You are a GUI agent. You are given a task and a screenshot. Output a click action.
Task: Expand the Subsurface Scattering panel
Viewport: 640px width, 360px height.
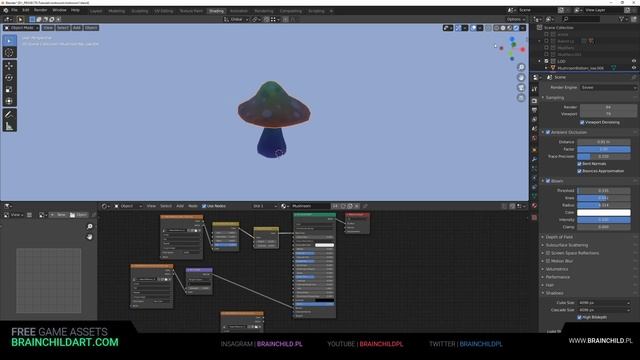coord(567,245)
